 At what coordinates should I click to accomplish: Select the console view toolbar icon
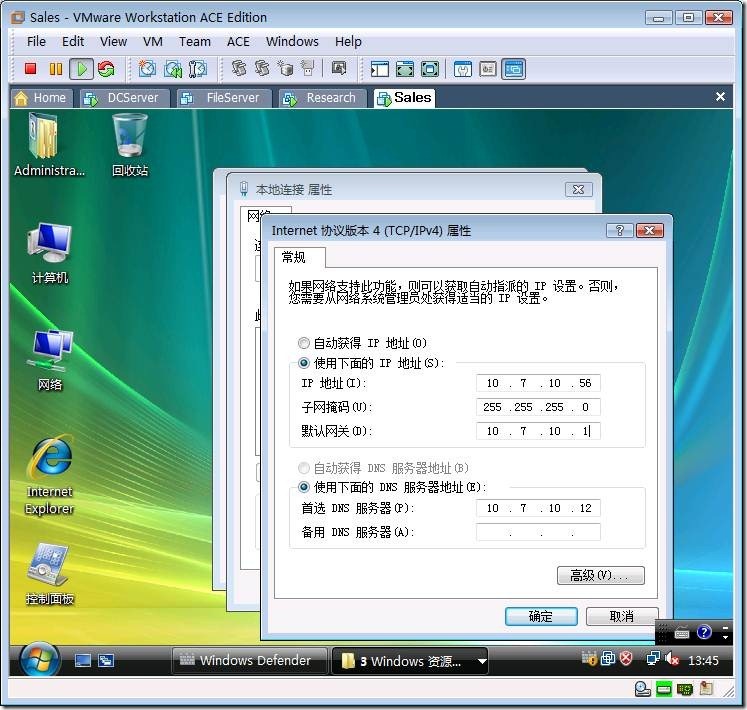click(x=514, y=69)
